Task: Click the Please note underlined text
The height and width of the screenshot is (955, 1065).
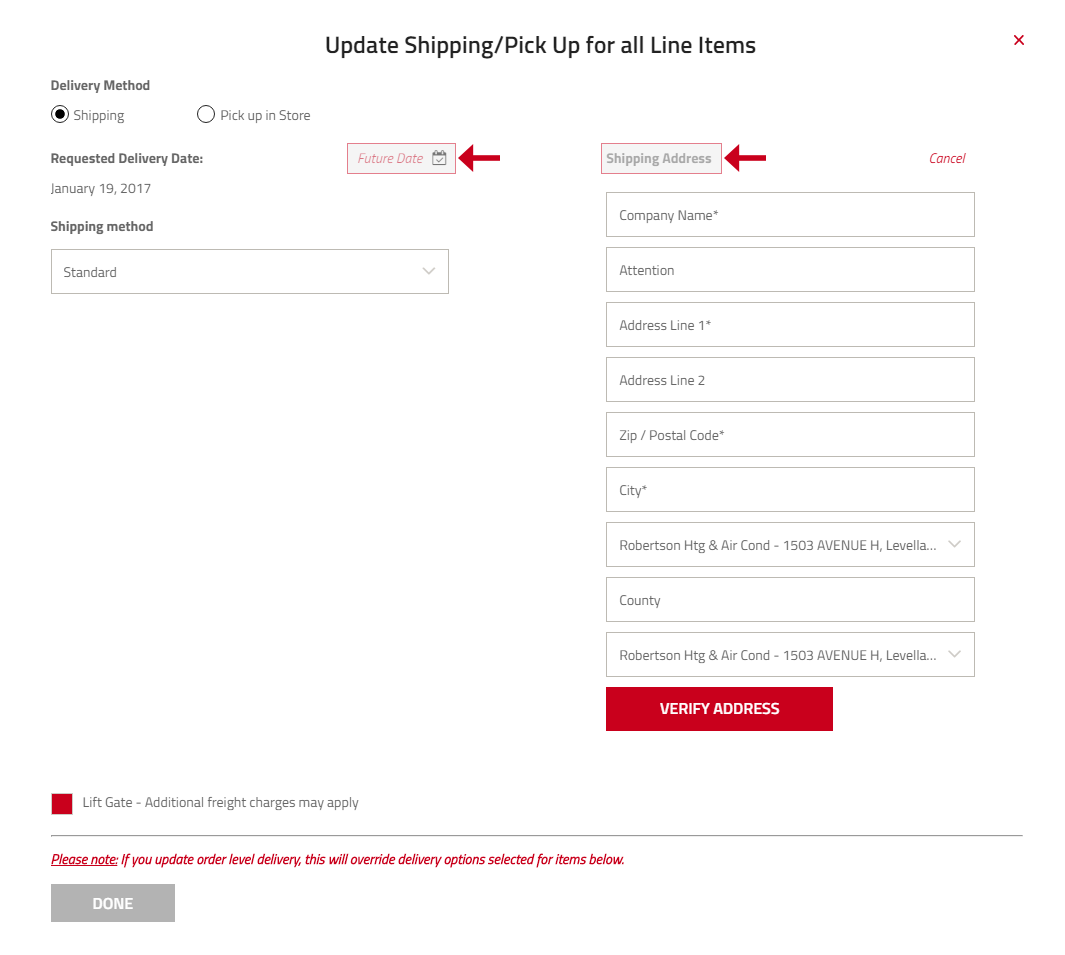Action: 84,859
